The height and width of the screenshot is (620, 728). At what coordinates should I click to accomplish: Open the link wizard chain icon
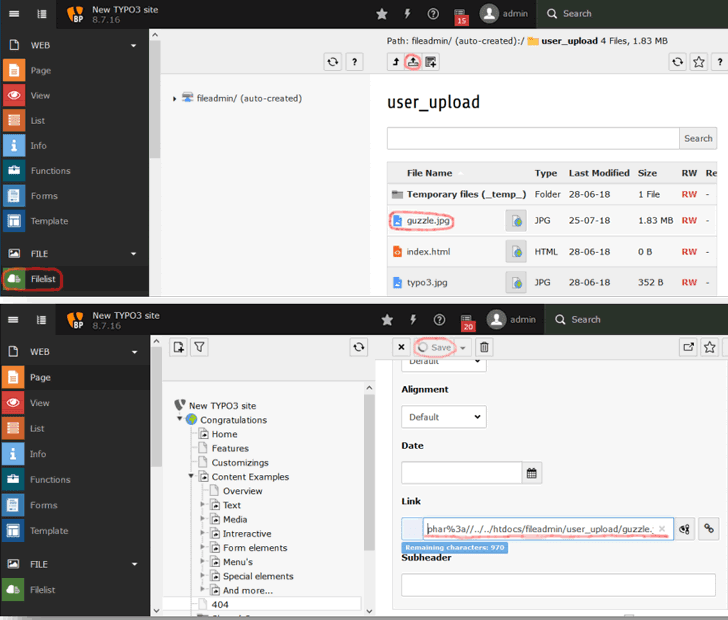point(708,529)
